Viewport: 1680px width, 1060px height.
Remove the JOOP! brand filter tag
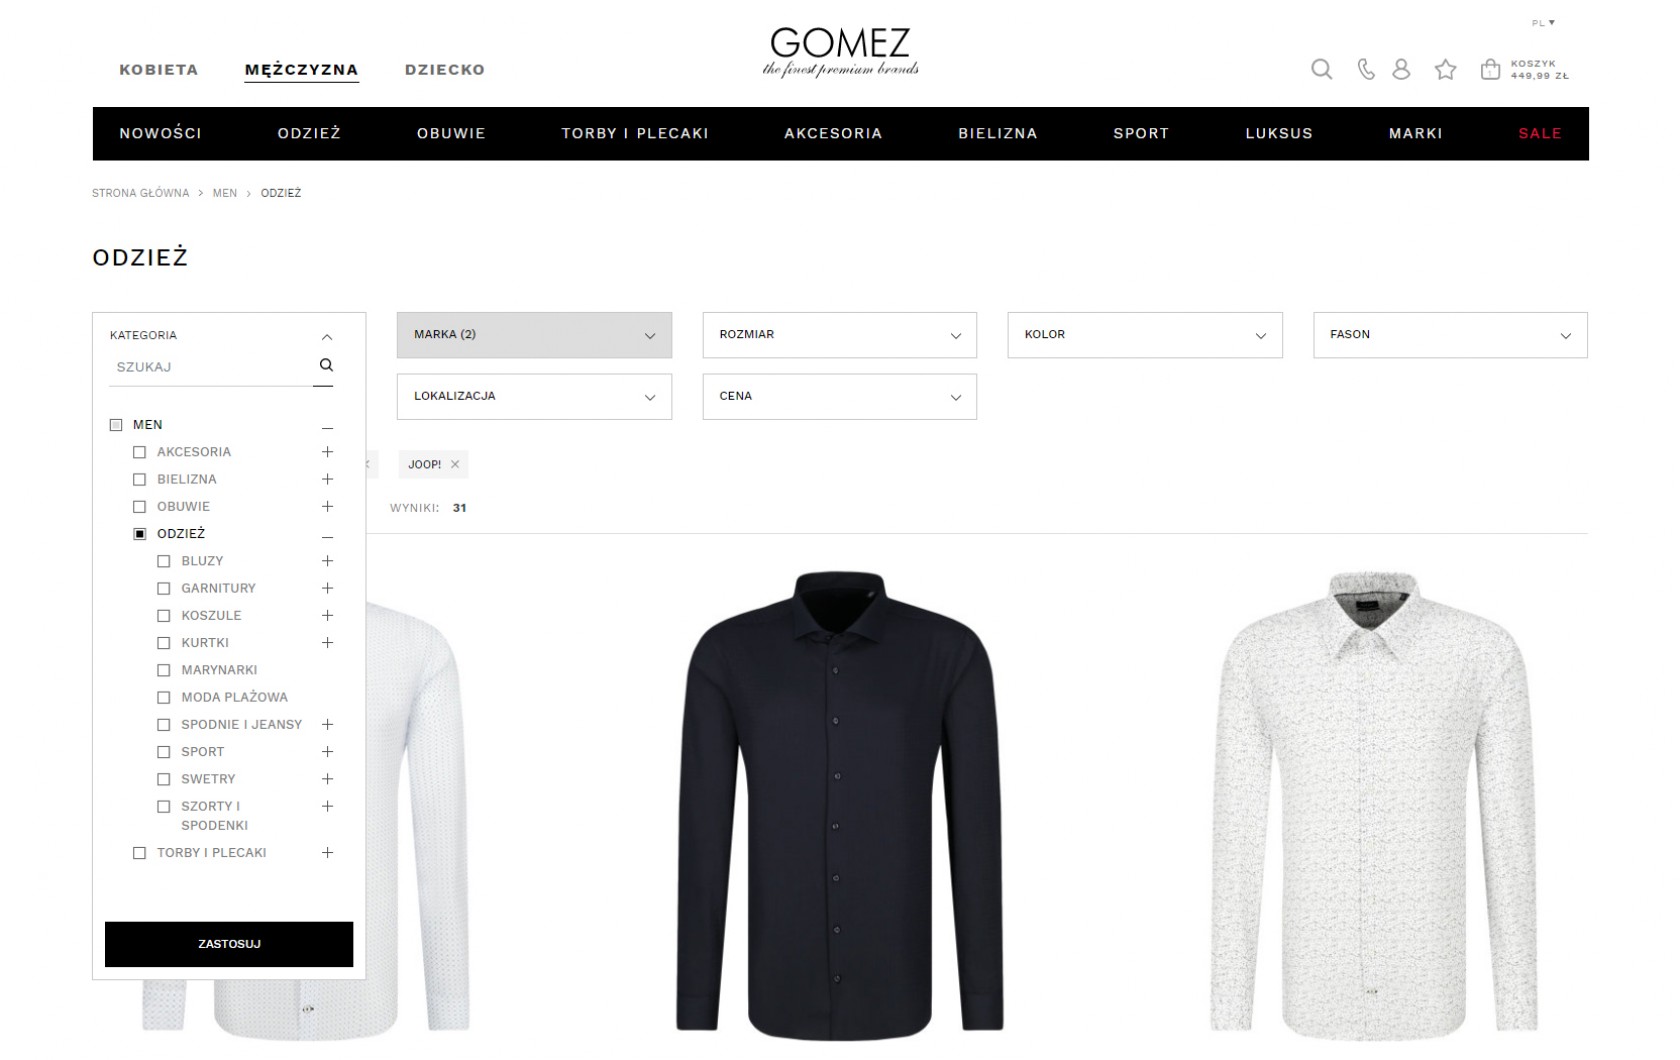[455, 464]
